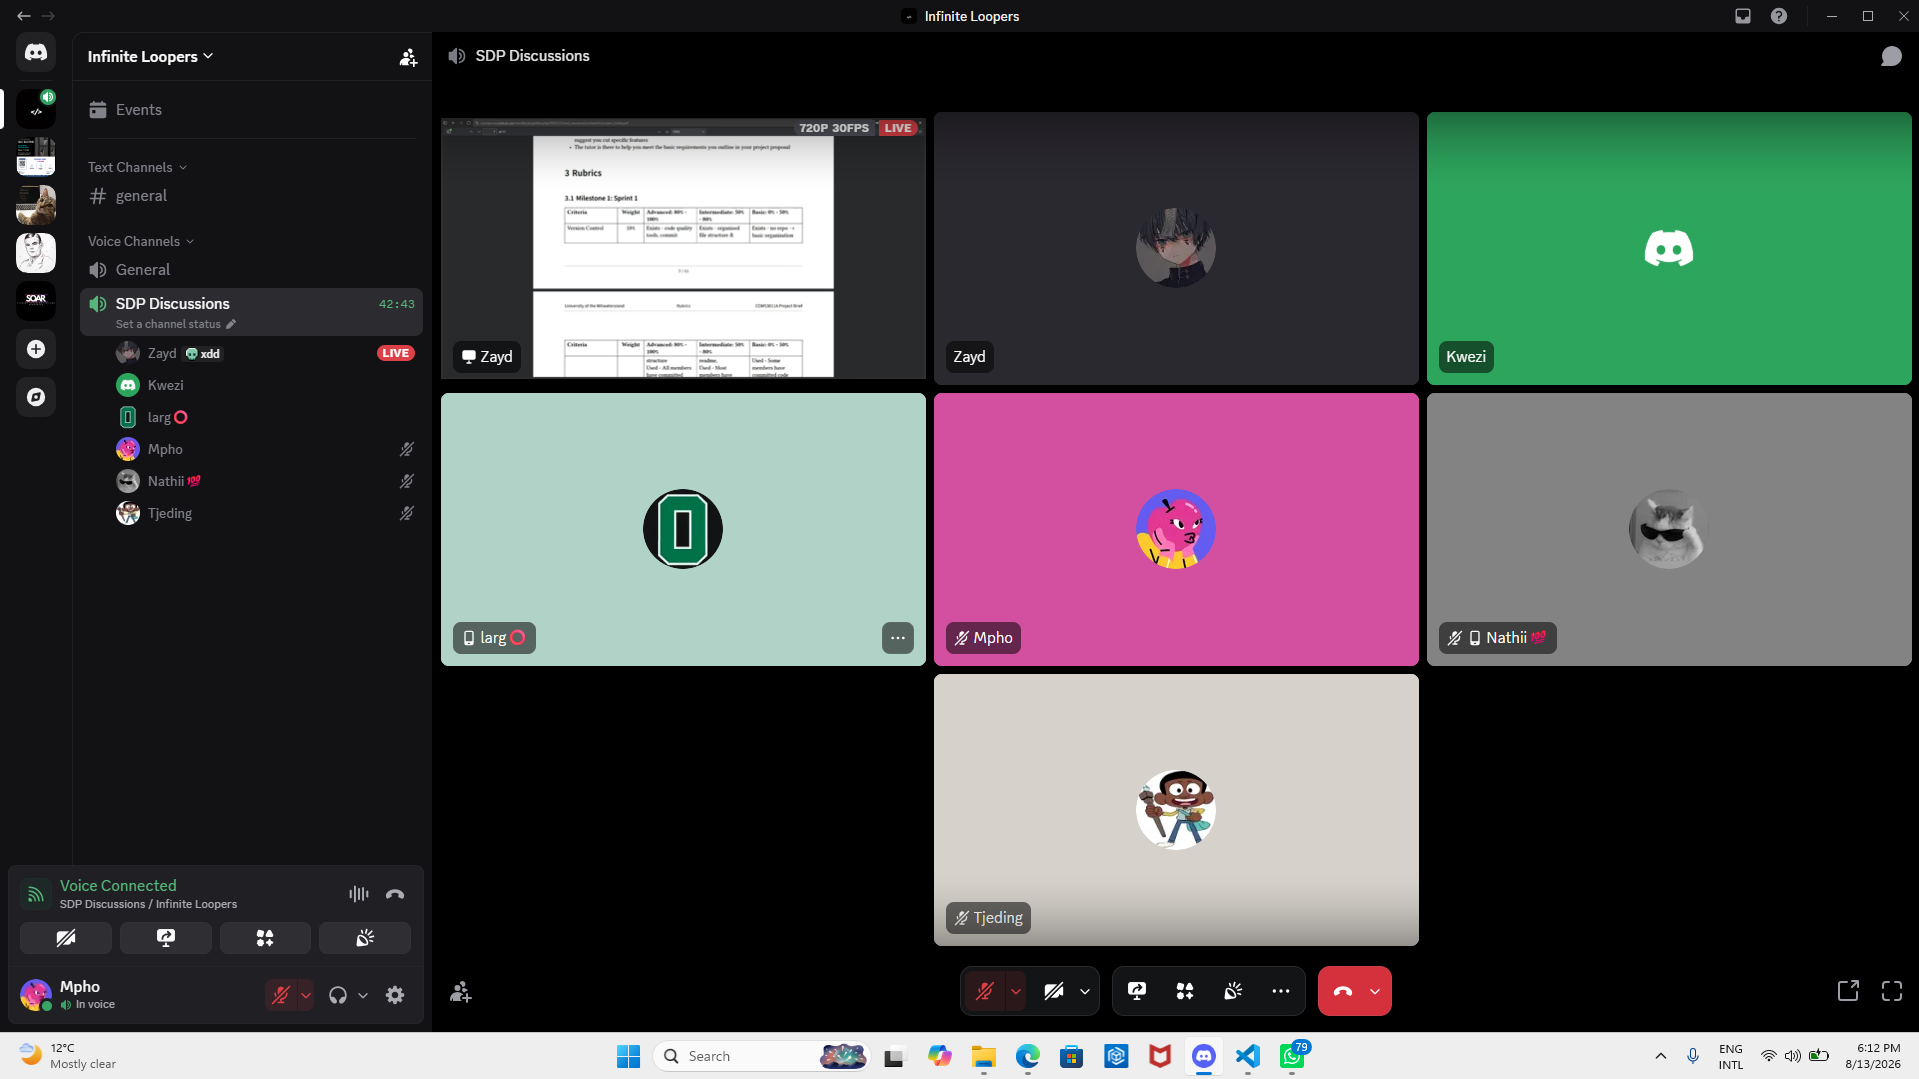The width and height of the screenshot is (1919, 1079).
Task: Show hidden icons in system tray
Action: tap(1661, 1056)
